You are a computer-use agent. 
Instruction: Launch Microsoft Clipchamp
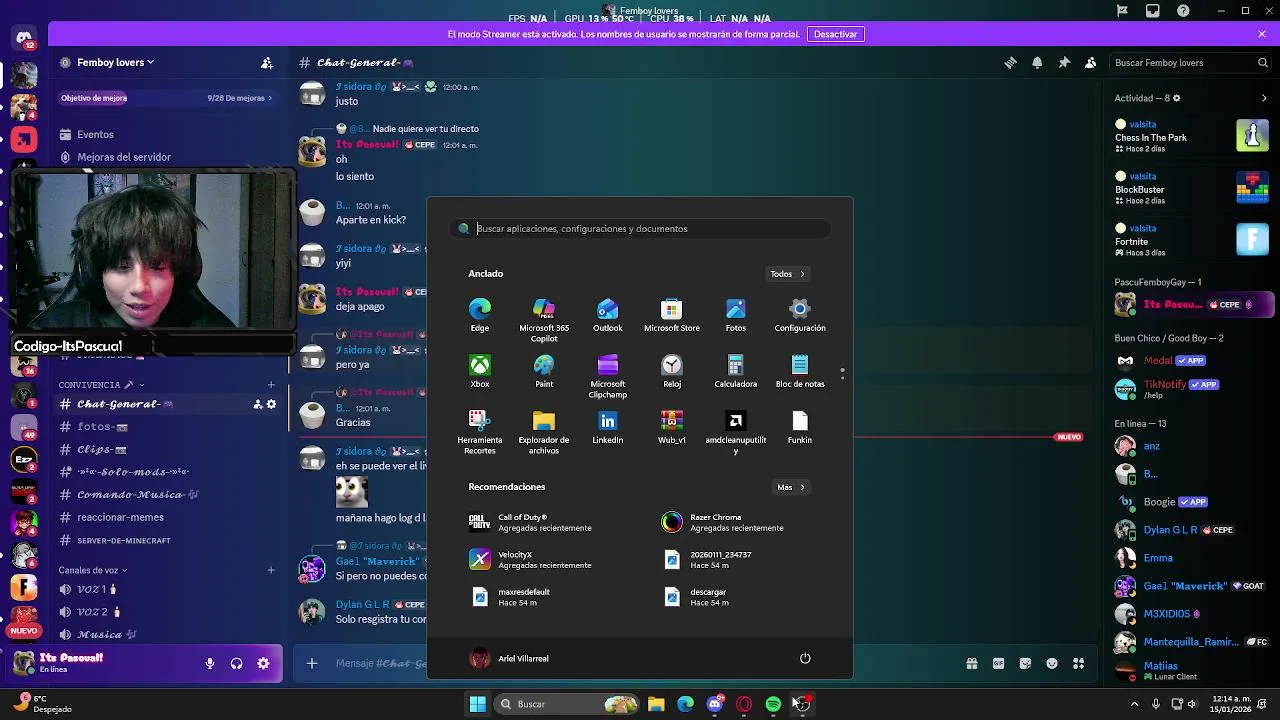coord(608,376)
